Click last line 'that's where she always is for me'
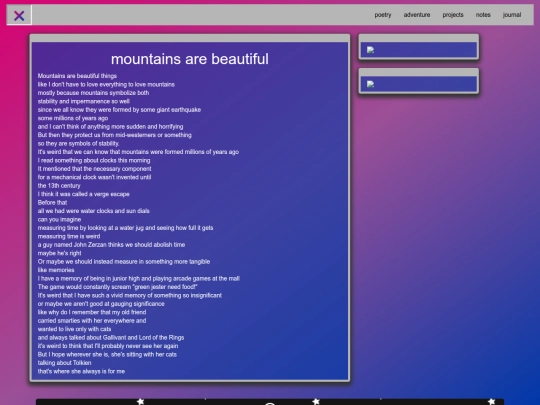 pos(81,371)
